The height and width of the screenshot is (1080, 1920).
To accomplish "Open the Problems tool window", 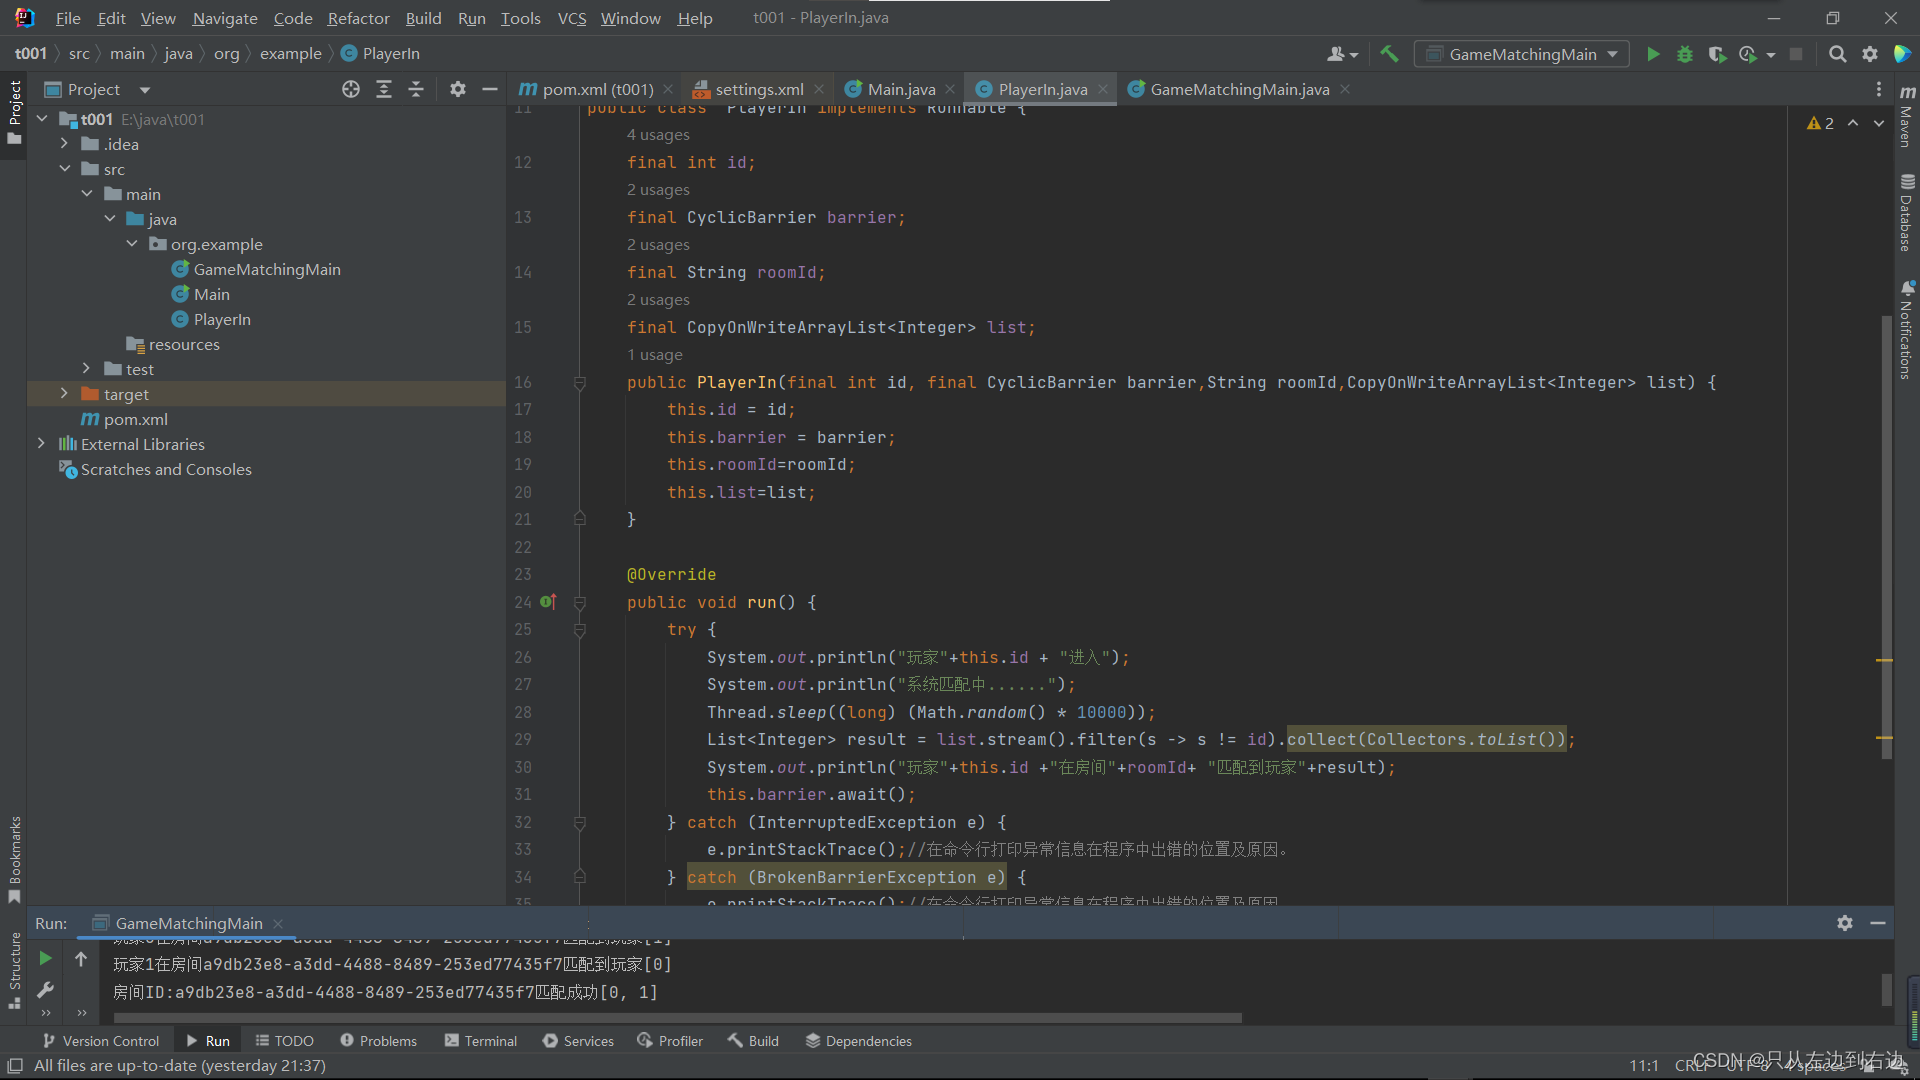I will pos(378,1041).
